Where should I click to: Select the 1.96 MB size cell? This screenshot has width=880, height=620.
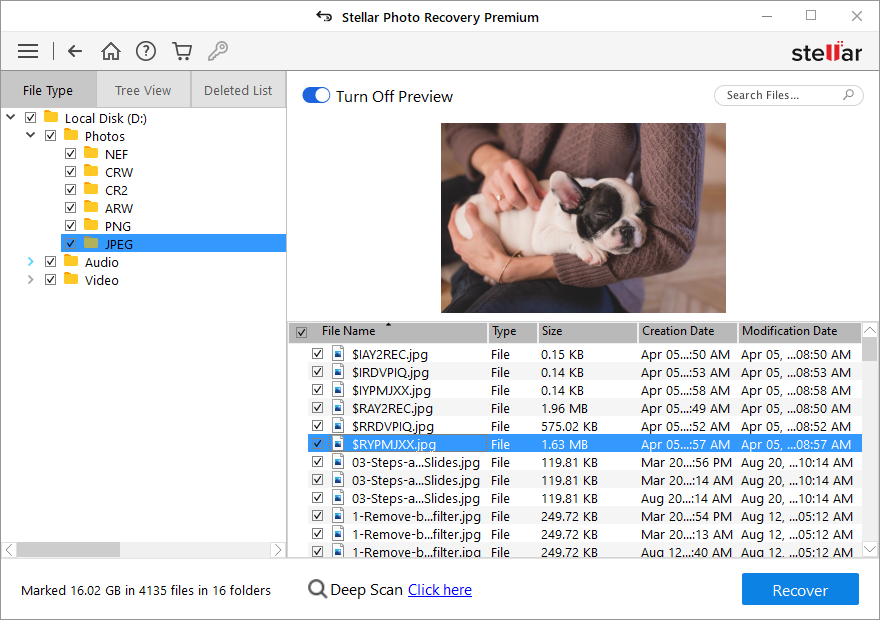pyautogui.click(x=564, y=408)
